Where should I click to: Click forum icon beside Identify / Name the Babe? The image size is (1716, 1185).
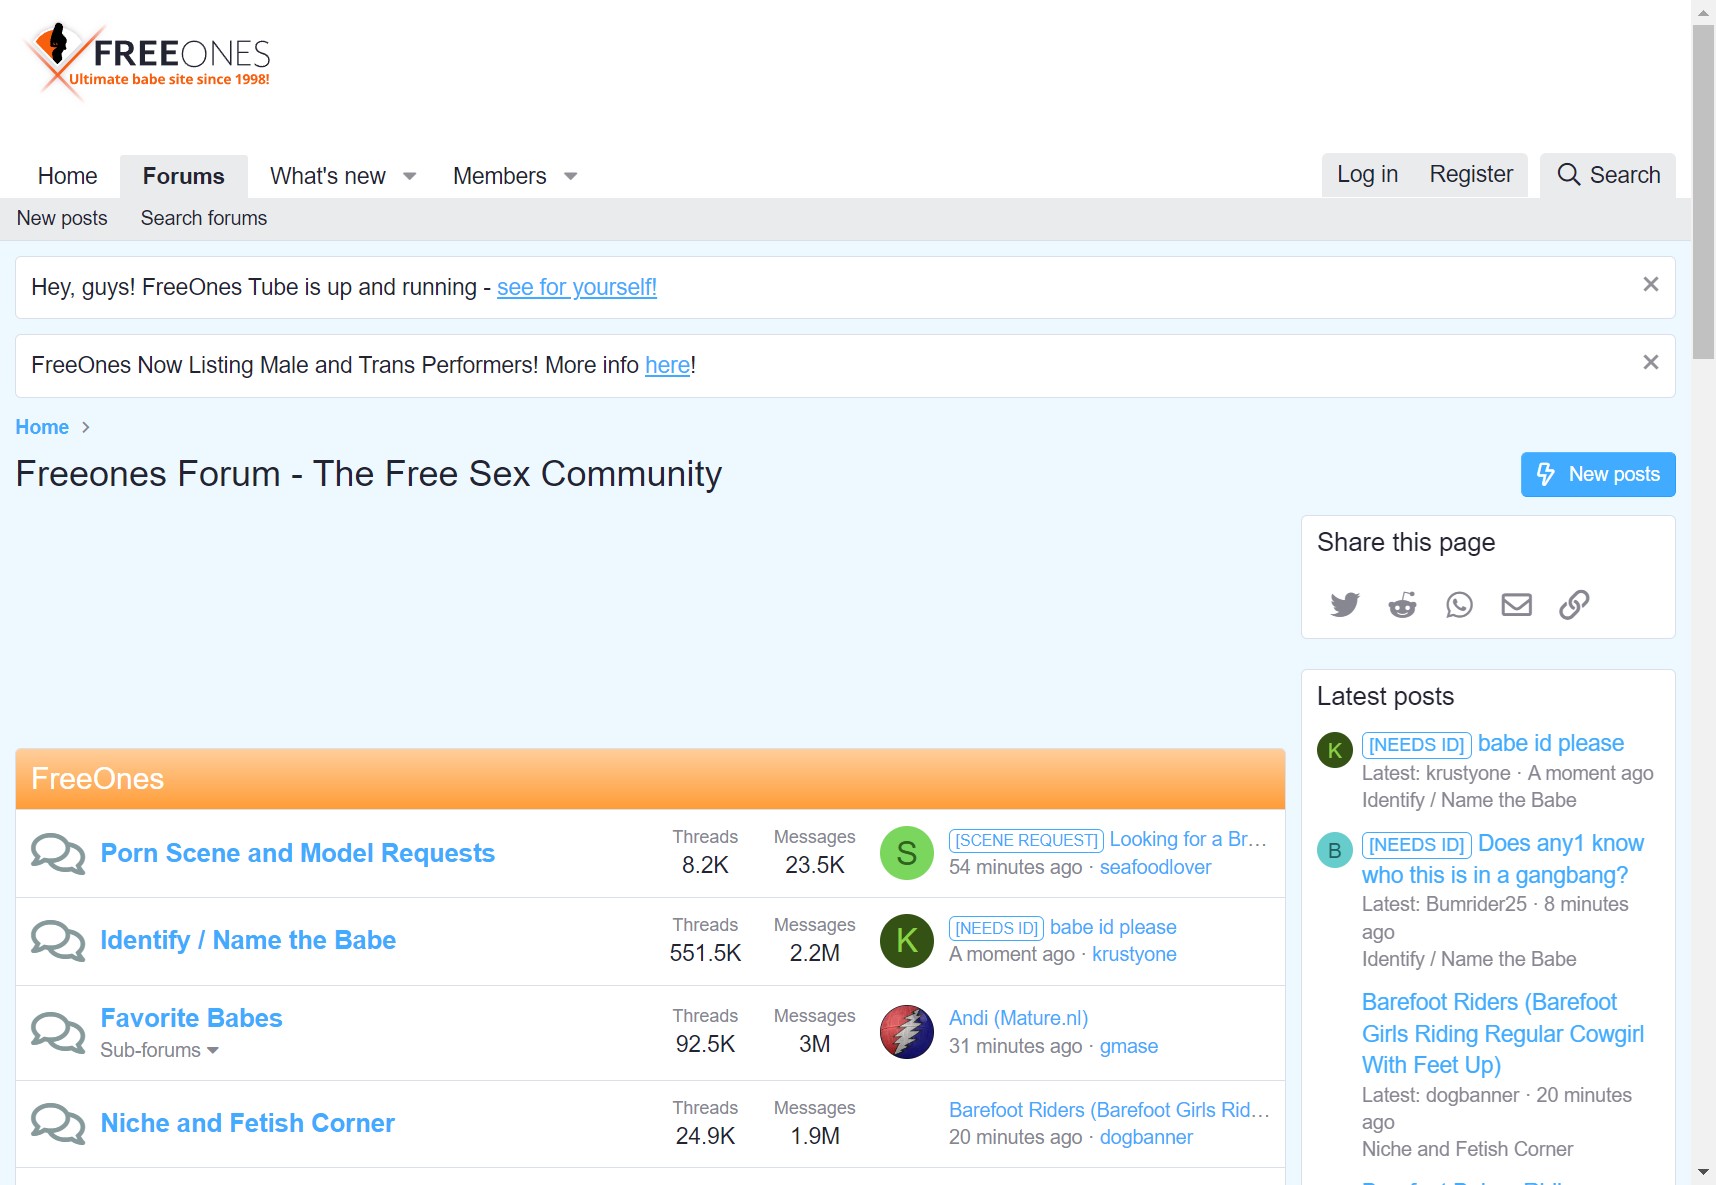(58, 940)
